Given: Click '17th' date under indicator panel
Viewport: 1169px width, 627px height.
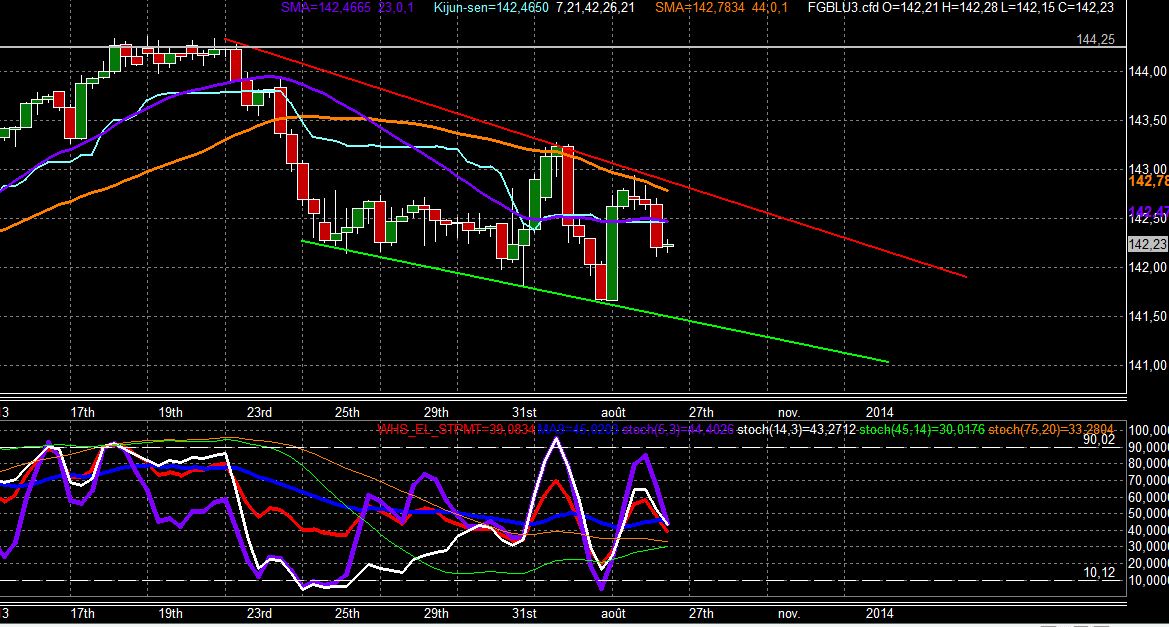Looking at the screenshot, I should pyautogui.click(x=82, y=614).
